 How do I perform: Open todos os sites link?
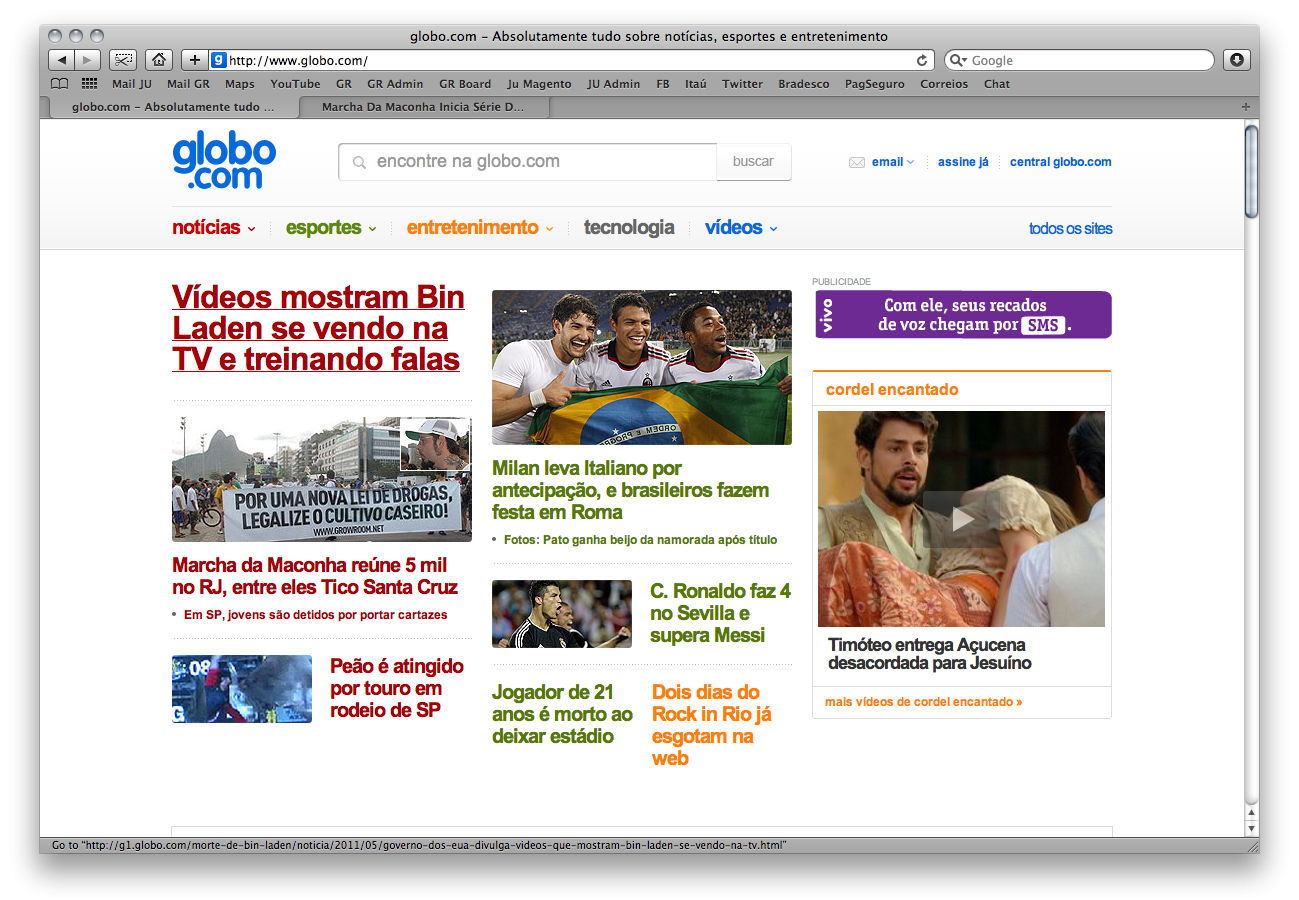click(x=1070, y=229)
